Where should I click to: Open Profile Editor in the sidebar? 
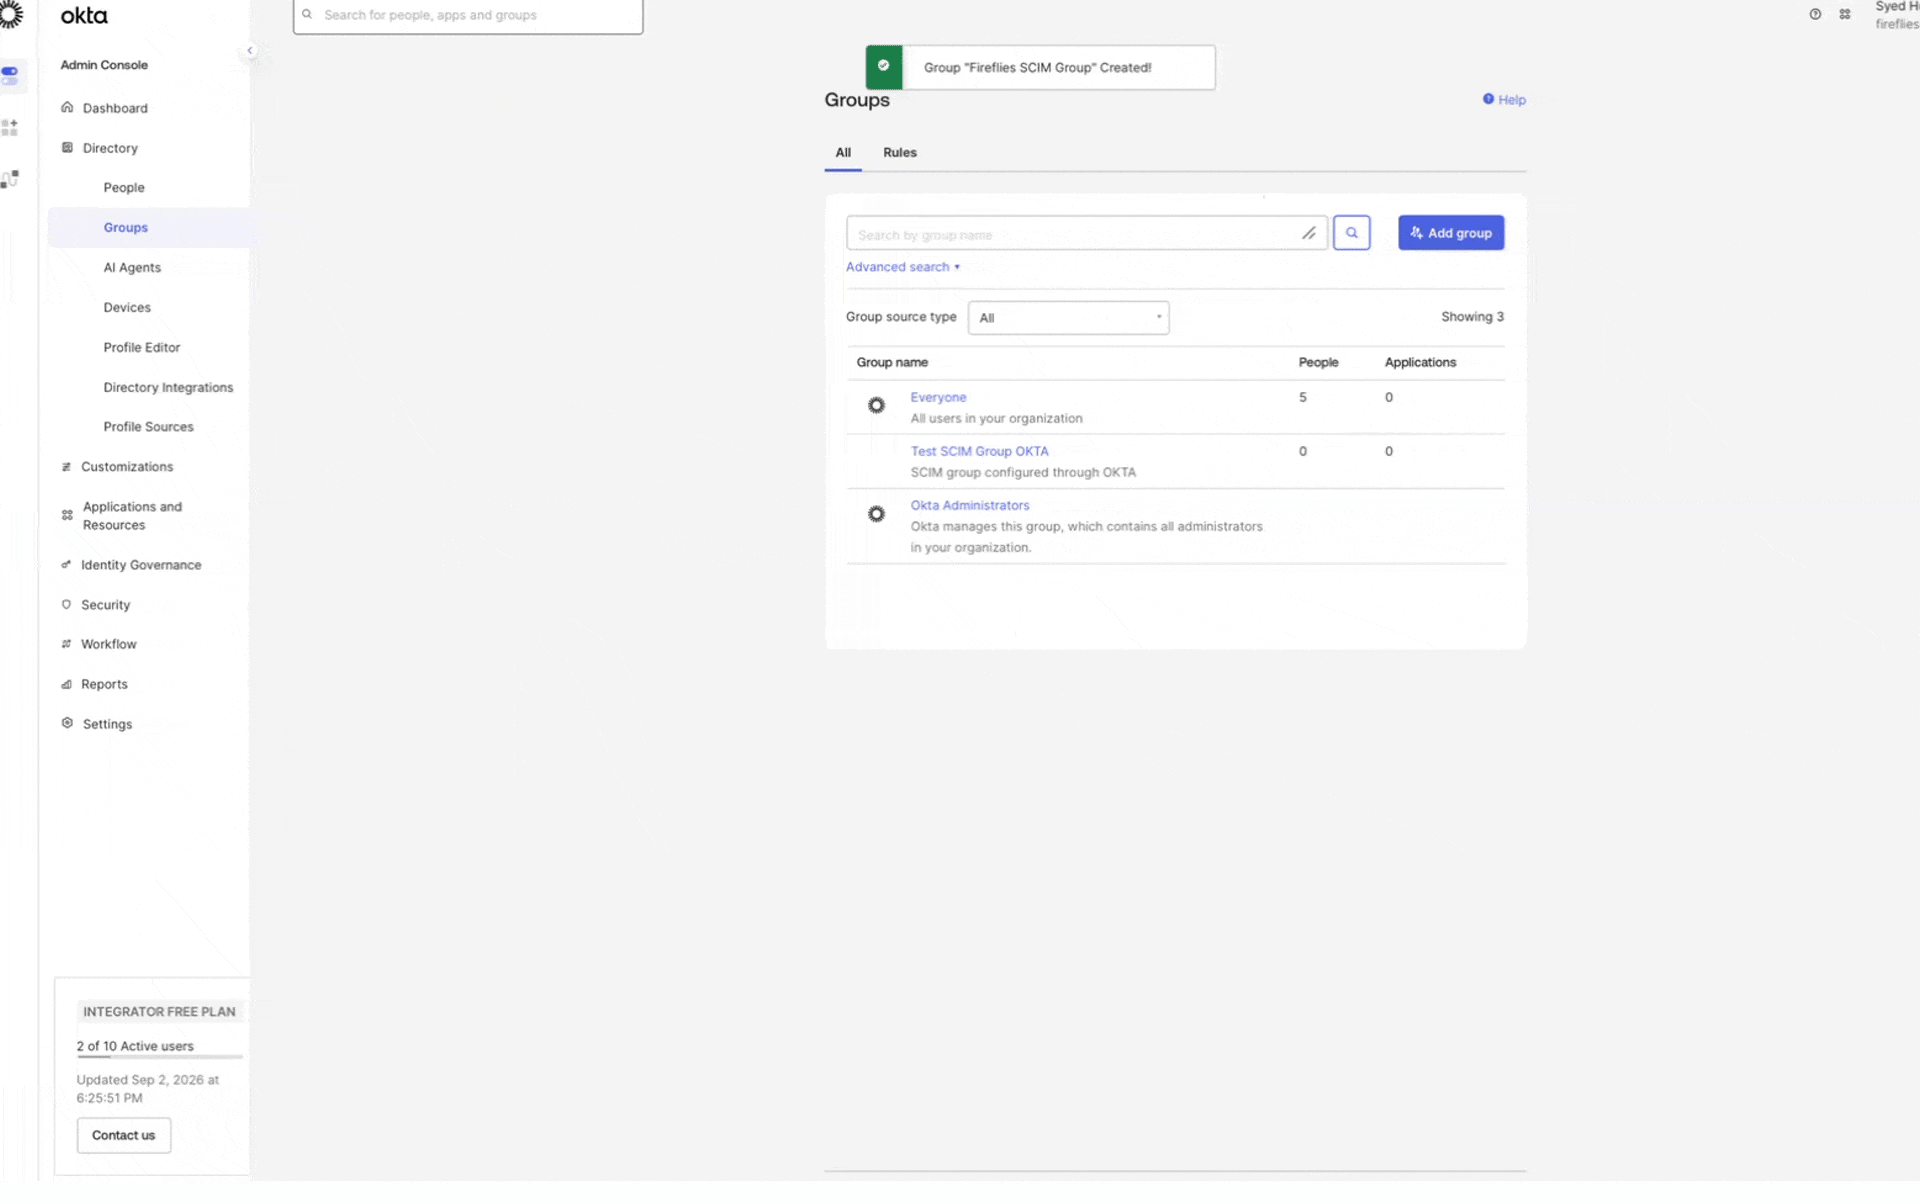coord(142,348)
